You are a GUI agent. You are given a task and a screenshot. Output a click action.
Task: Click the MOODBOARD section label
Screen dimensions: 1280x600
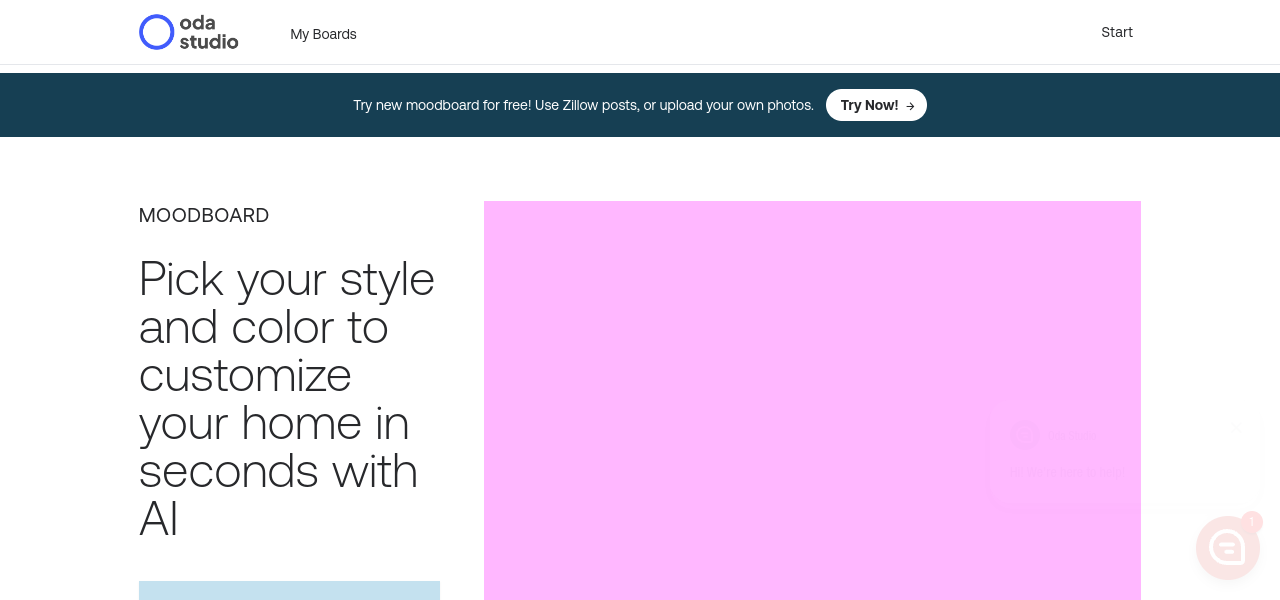[204, 215]
